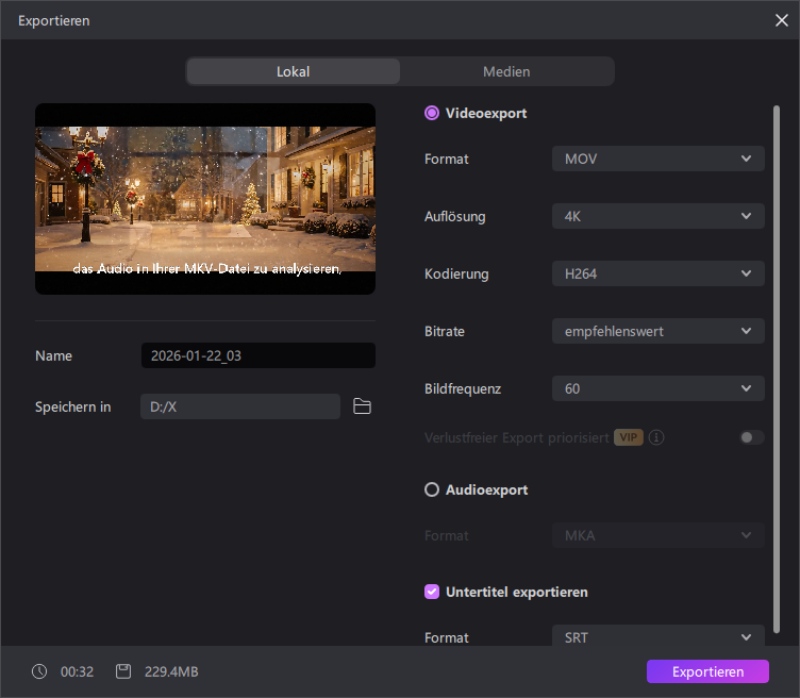The width and height of the screenshot is (800, 698).
Task: Open the MOV format dropdown
Action: [x=658, y=158]
